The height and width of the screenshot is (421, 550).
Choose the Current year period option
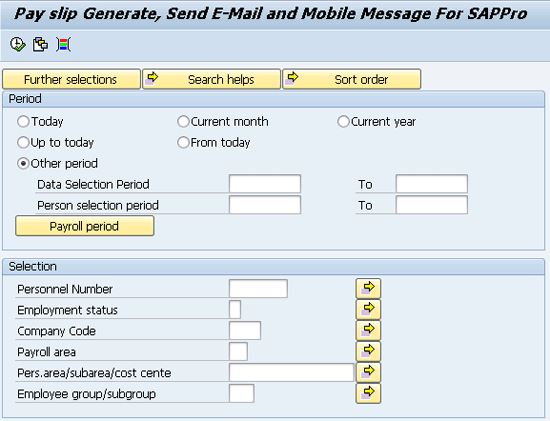[x=343, y=122]
